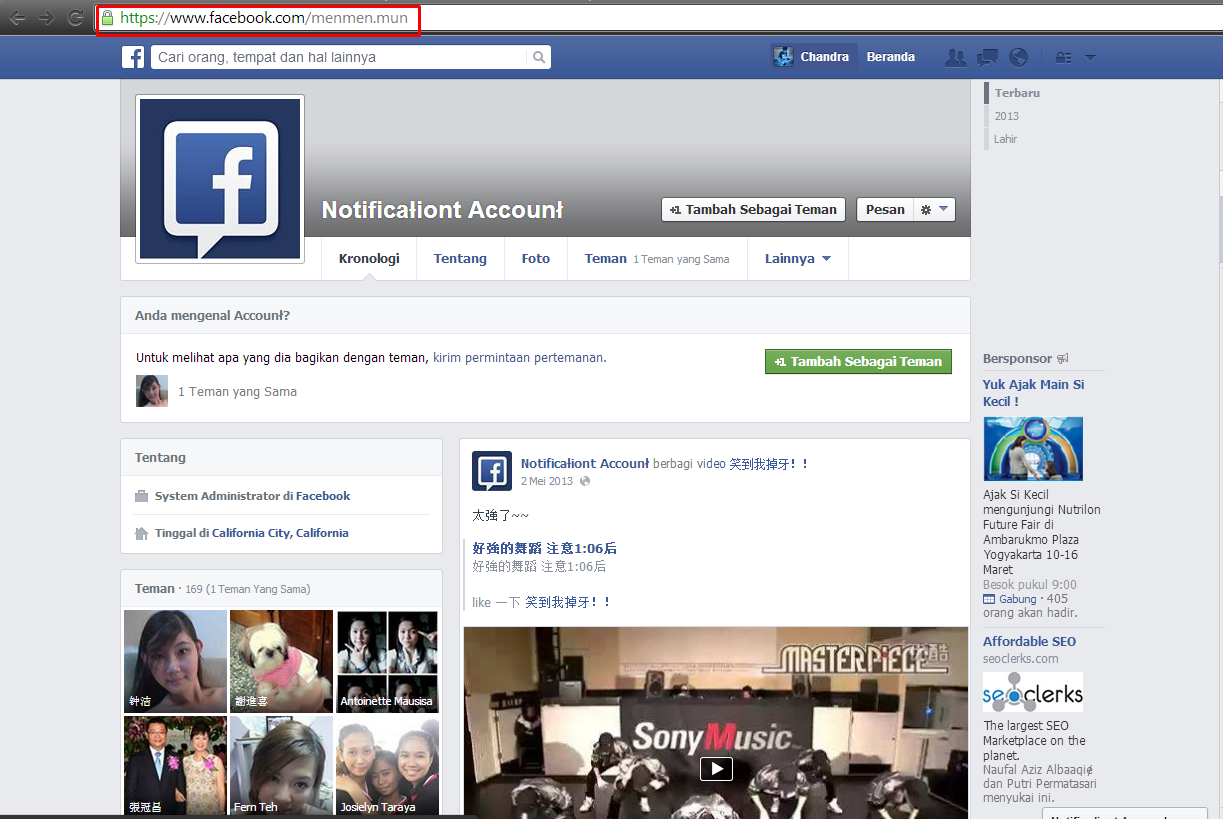The height and width of the screenshot is (819, 1223).
Task: Open the dog photo friend thumbnail
Action: (x=281, y=661)
